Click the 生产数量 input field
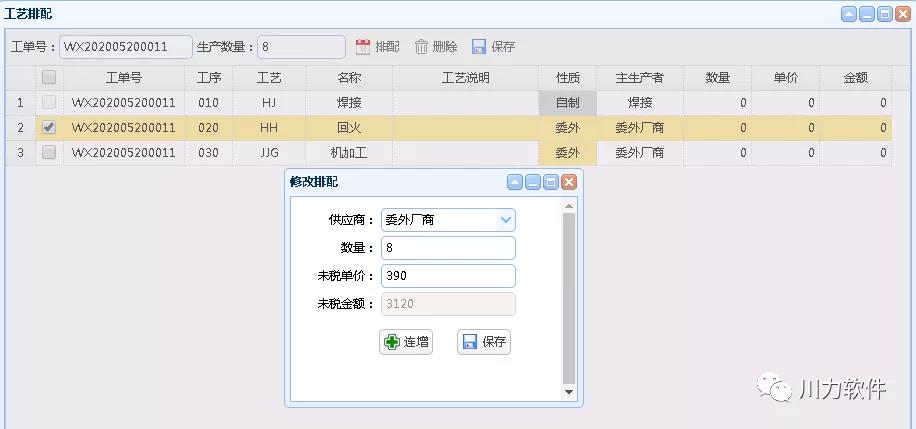916x429 pixels. tap(301, 47)
